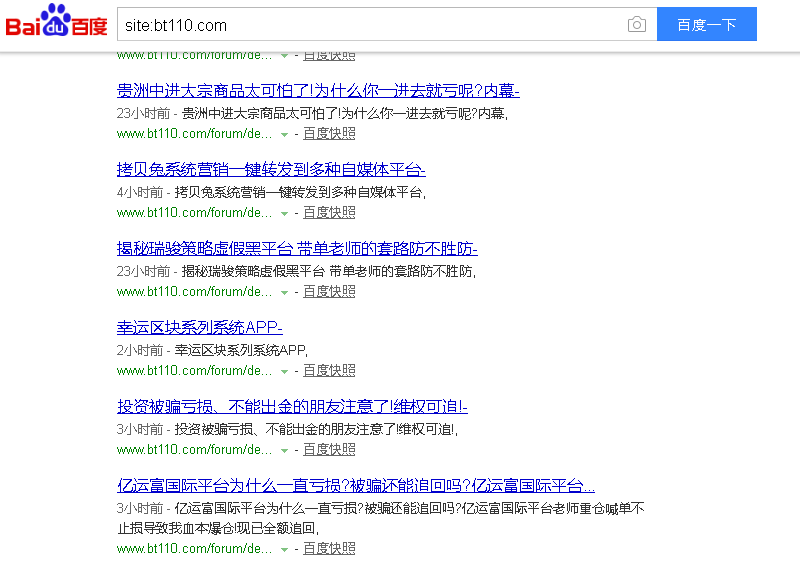Click snippet text 4小时前 - 拷贝兔系统营销
The height and width of the screenshot is (570, 800).
click(271, 192)
